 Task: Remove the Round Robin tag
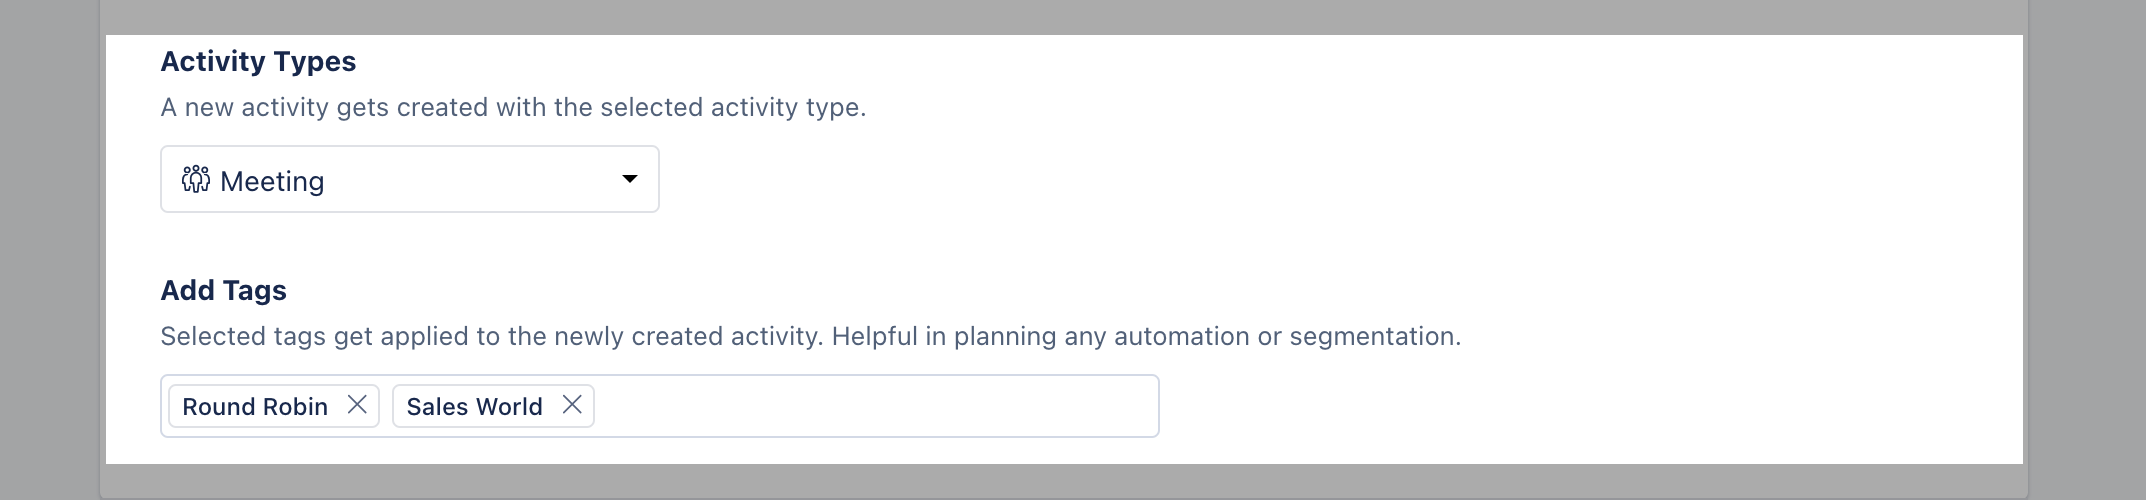[357, 405]
